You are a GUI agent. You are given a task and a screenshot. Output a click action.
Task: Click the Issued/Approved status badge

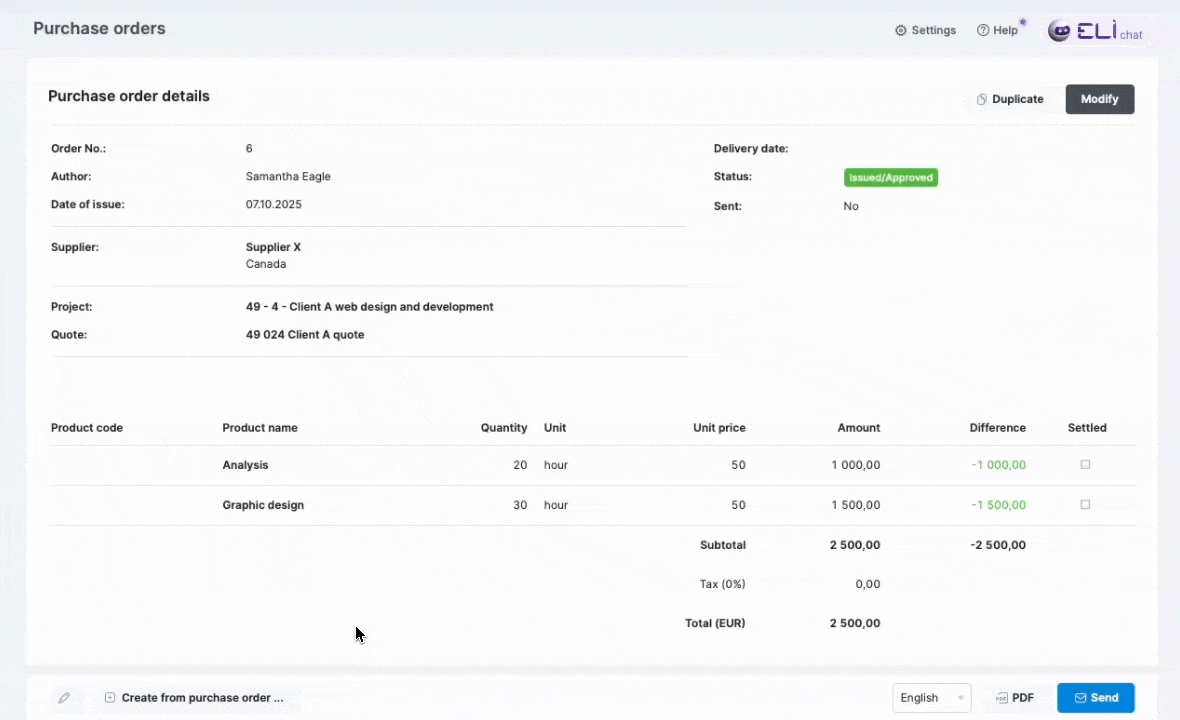pos(890,178)
